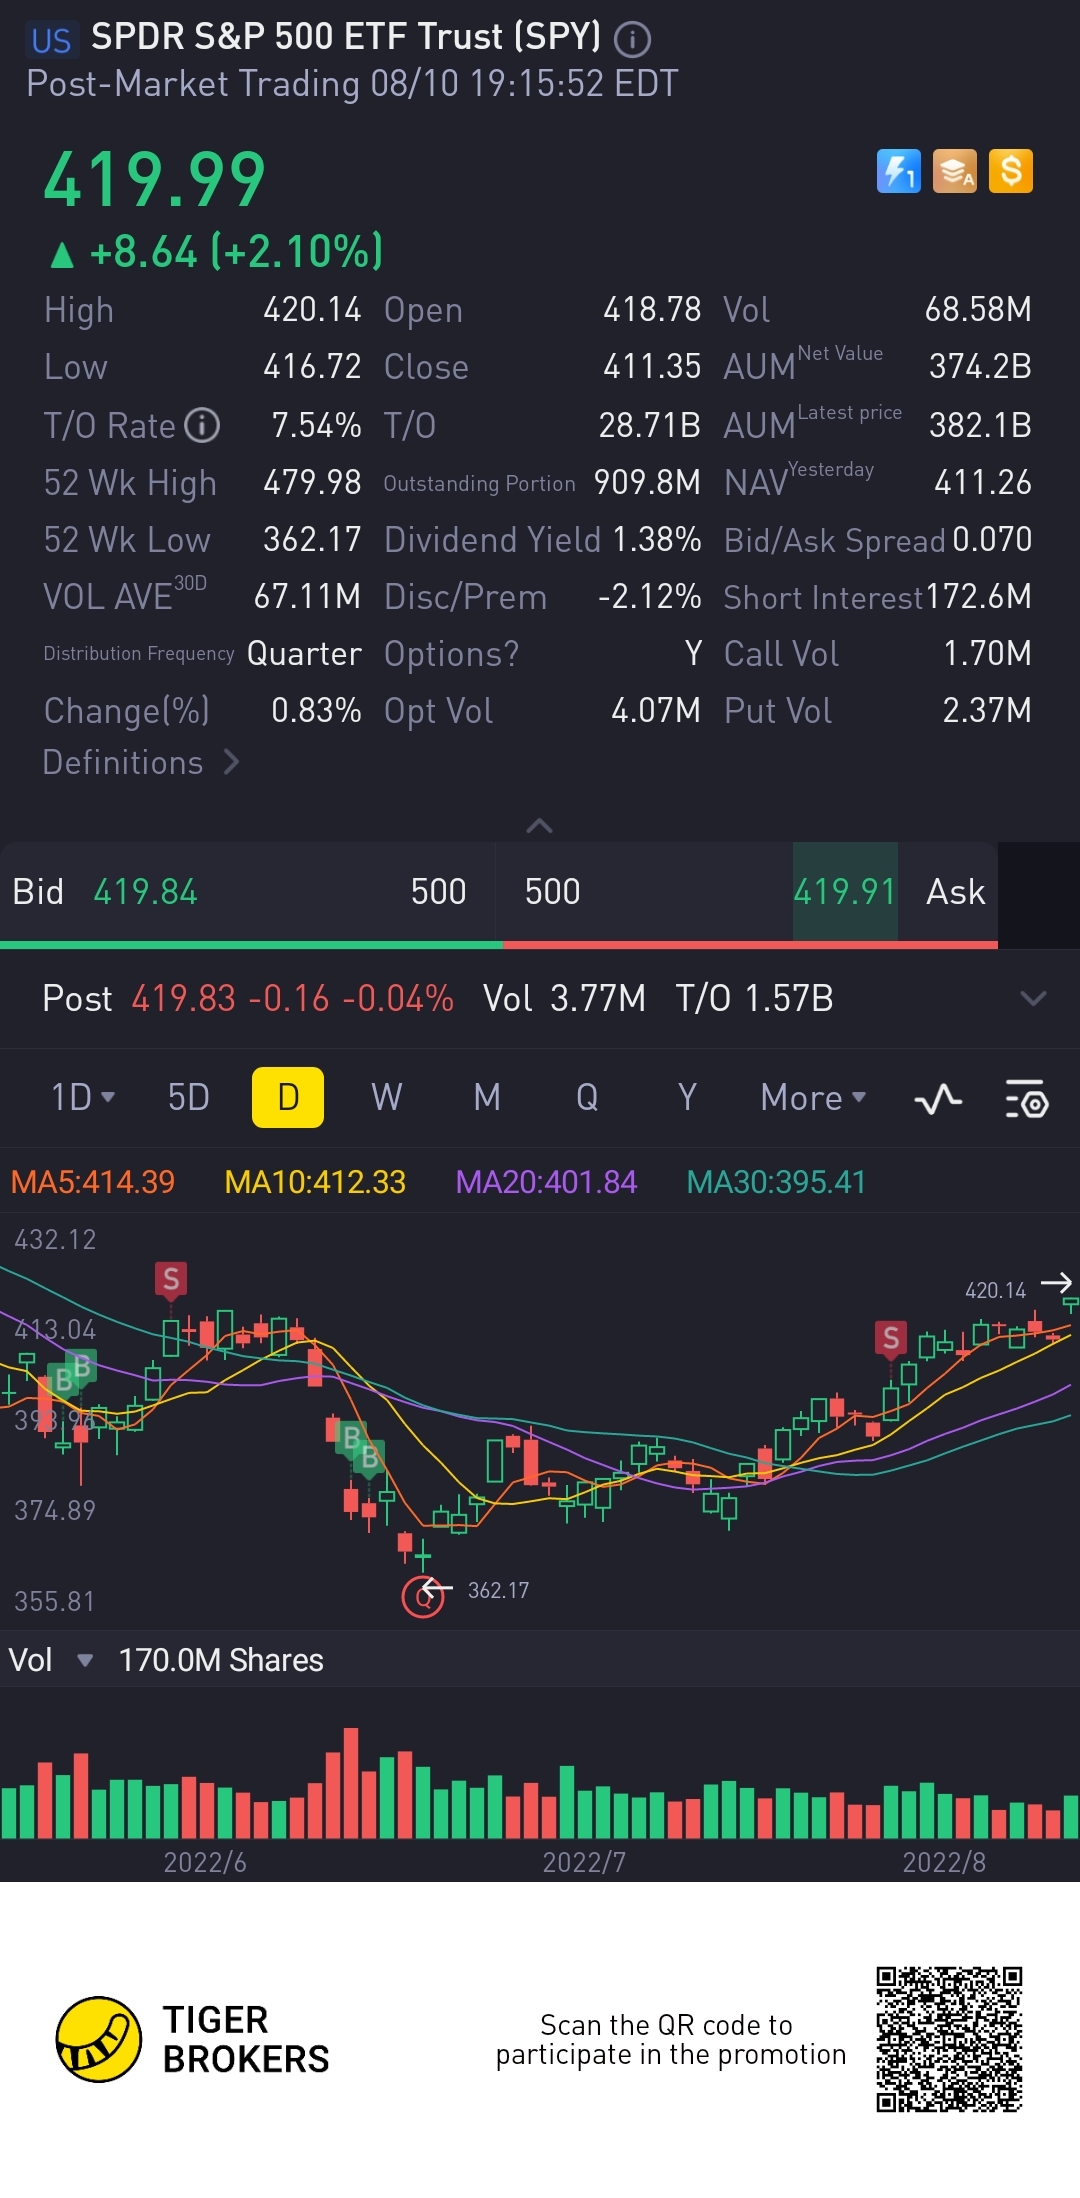Tap the Dividend Yield 1.38% value

[656, 540]
